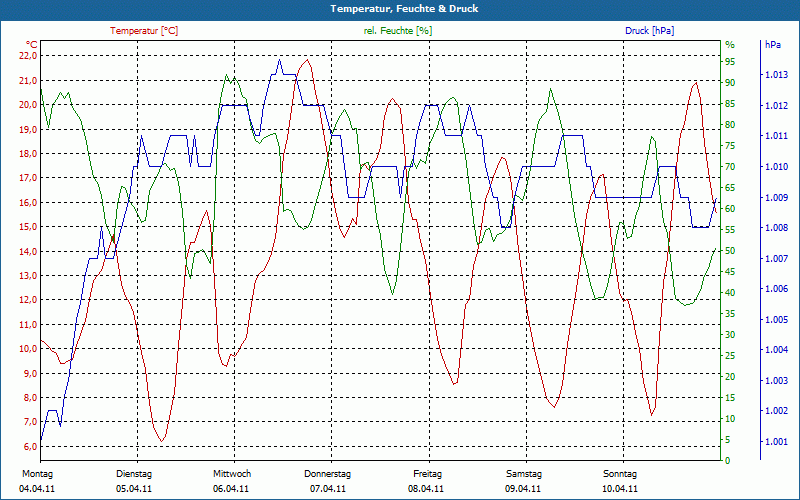Image resolution: width=800 pixels, height=500 pixels.
Task: Click the 'Sonntag' day label
Action: tap(620, 474)
